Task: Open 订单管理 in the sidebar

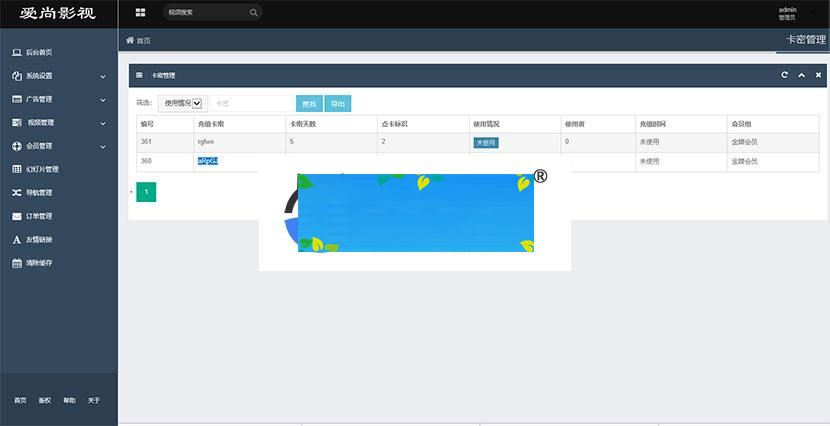Action: [x=38, y=216]
